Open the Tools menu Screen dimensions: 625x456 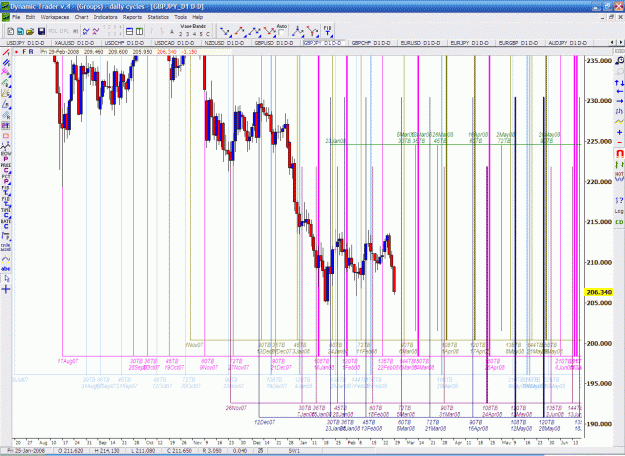coord(180,17)
